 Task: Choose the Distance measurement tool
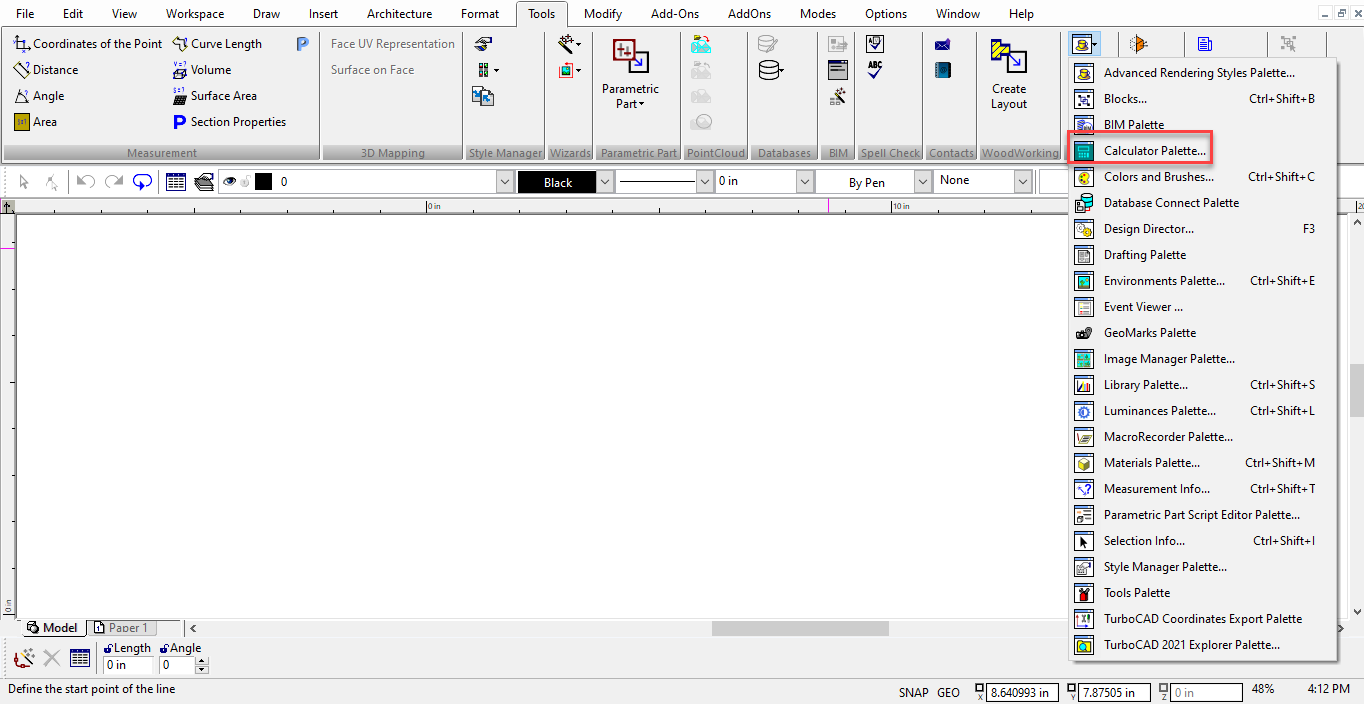(46, 70)
